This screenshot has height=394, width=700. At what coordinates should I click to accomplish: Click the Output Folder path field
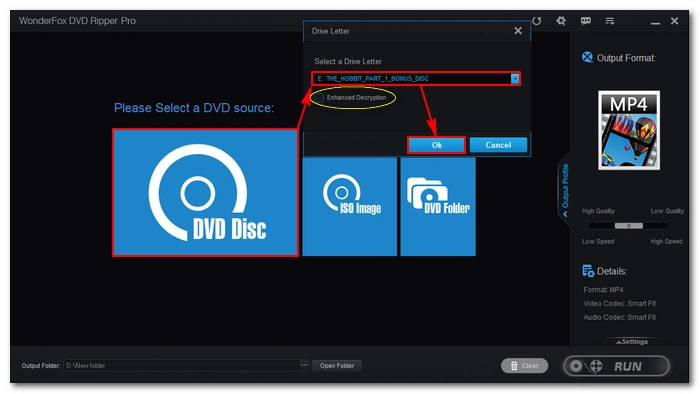(x=182, y=365)
